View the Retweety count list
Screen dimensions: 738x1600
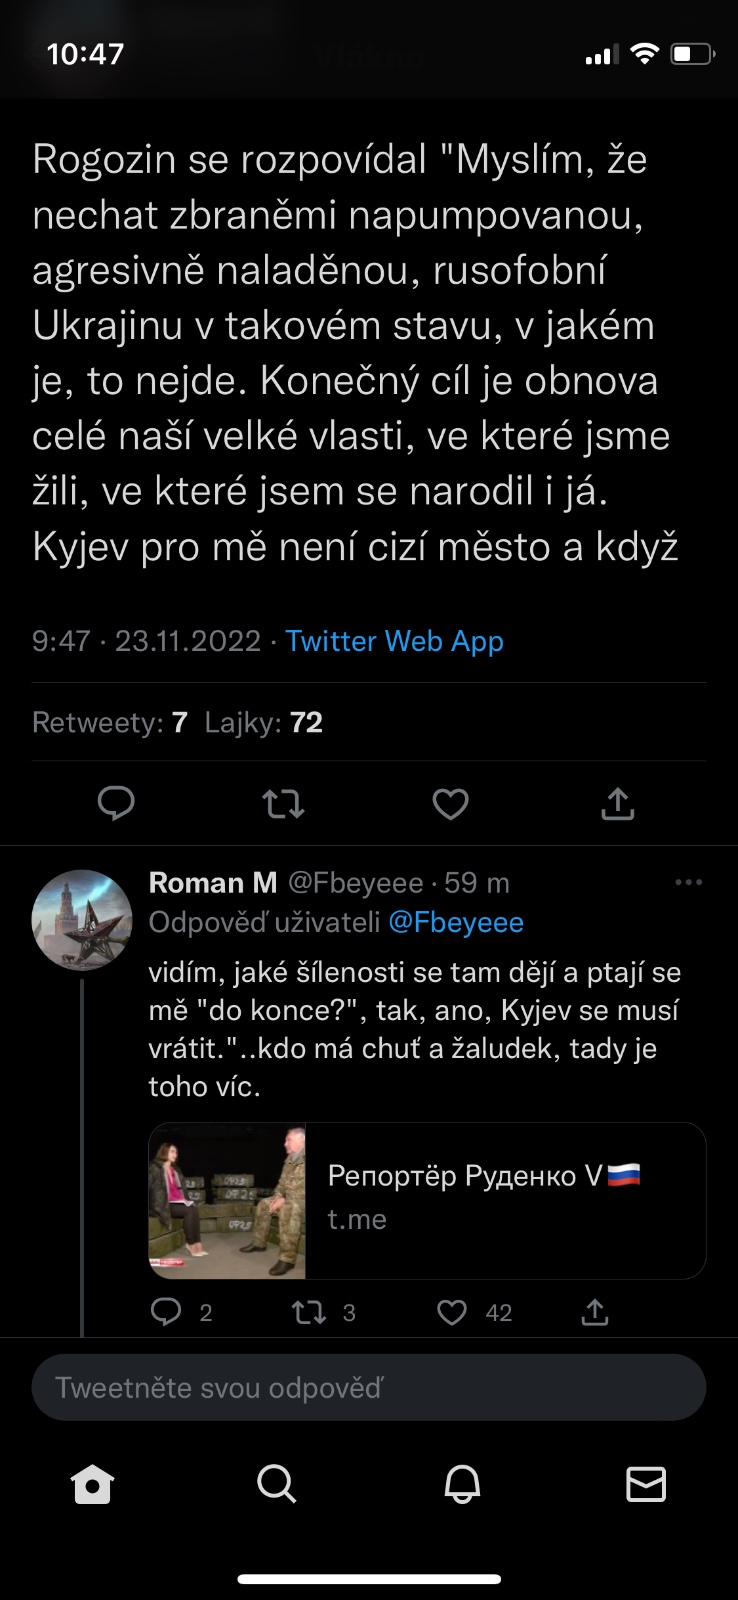pyautogui.click(x=110, y=722)
